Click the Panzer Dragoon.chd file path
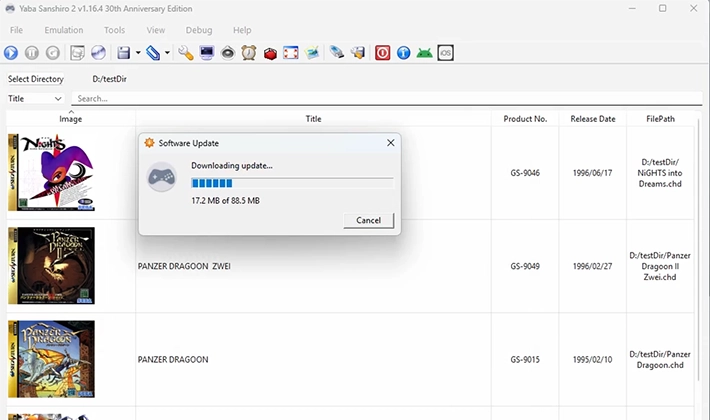The image size is (710, 420). click(660, 359)
